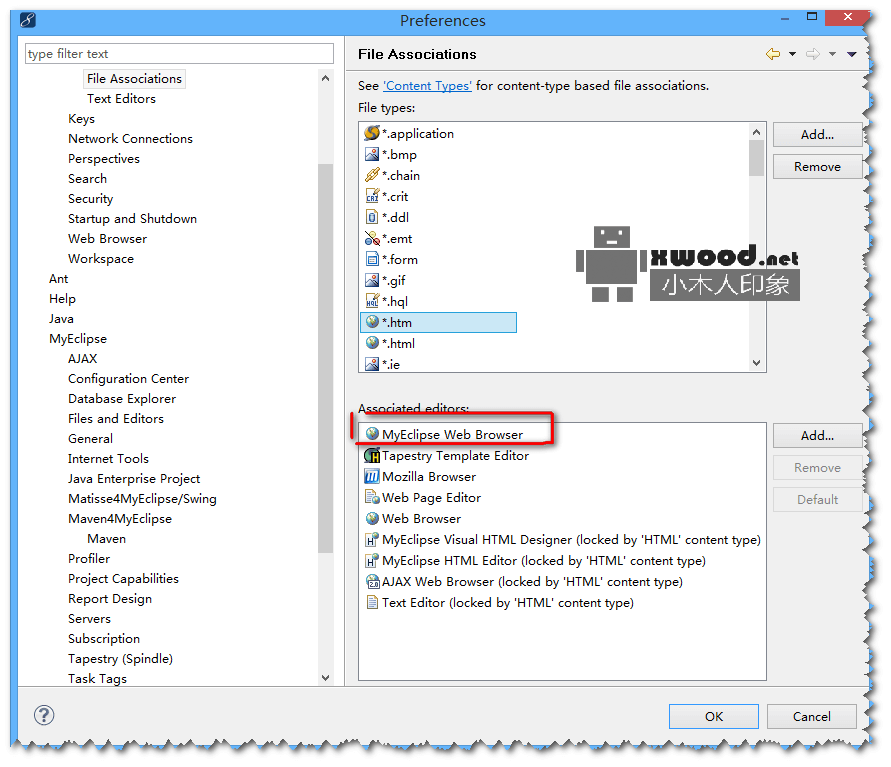Click the *.ddl file type icon

(x=372, y=218)
